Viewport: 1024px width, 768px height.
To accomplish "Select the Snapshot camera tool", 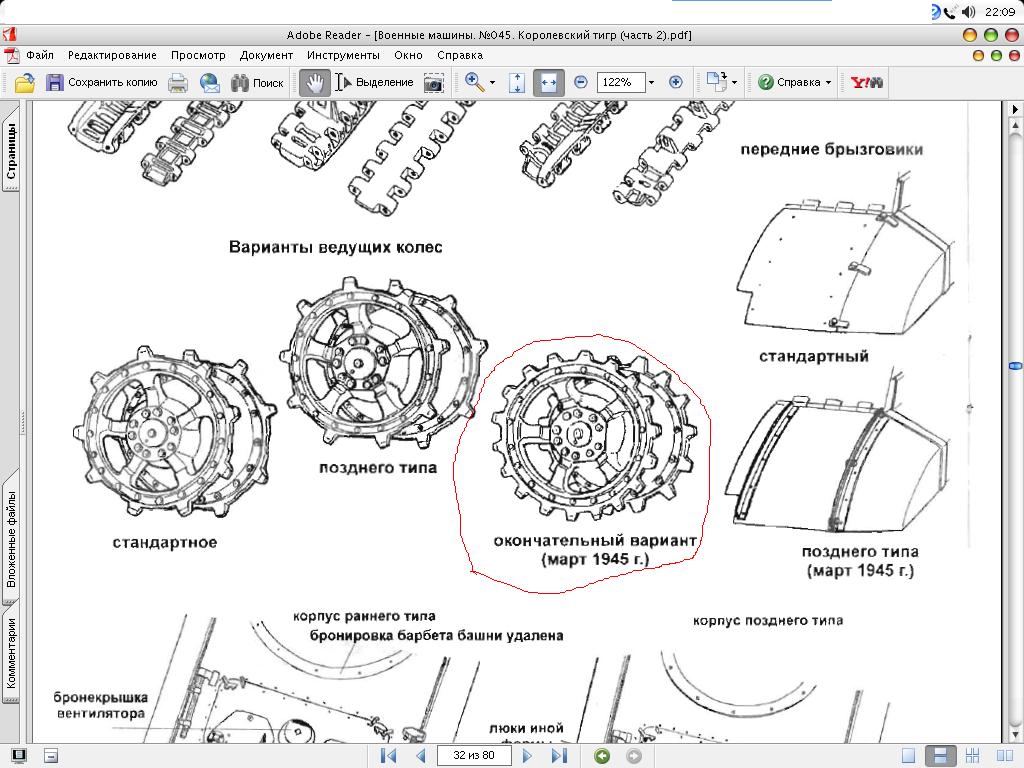I will (x=434, y=83).
